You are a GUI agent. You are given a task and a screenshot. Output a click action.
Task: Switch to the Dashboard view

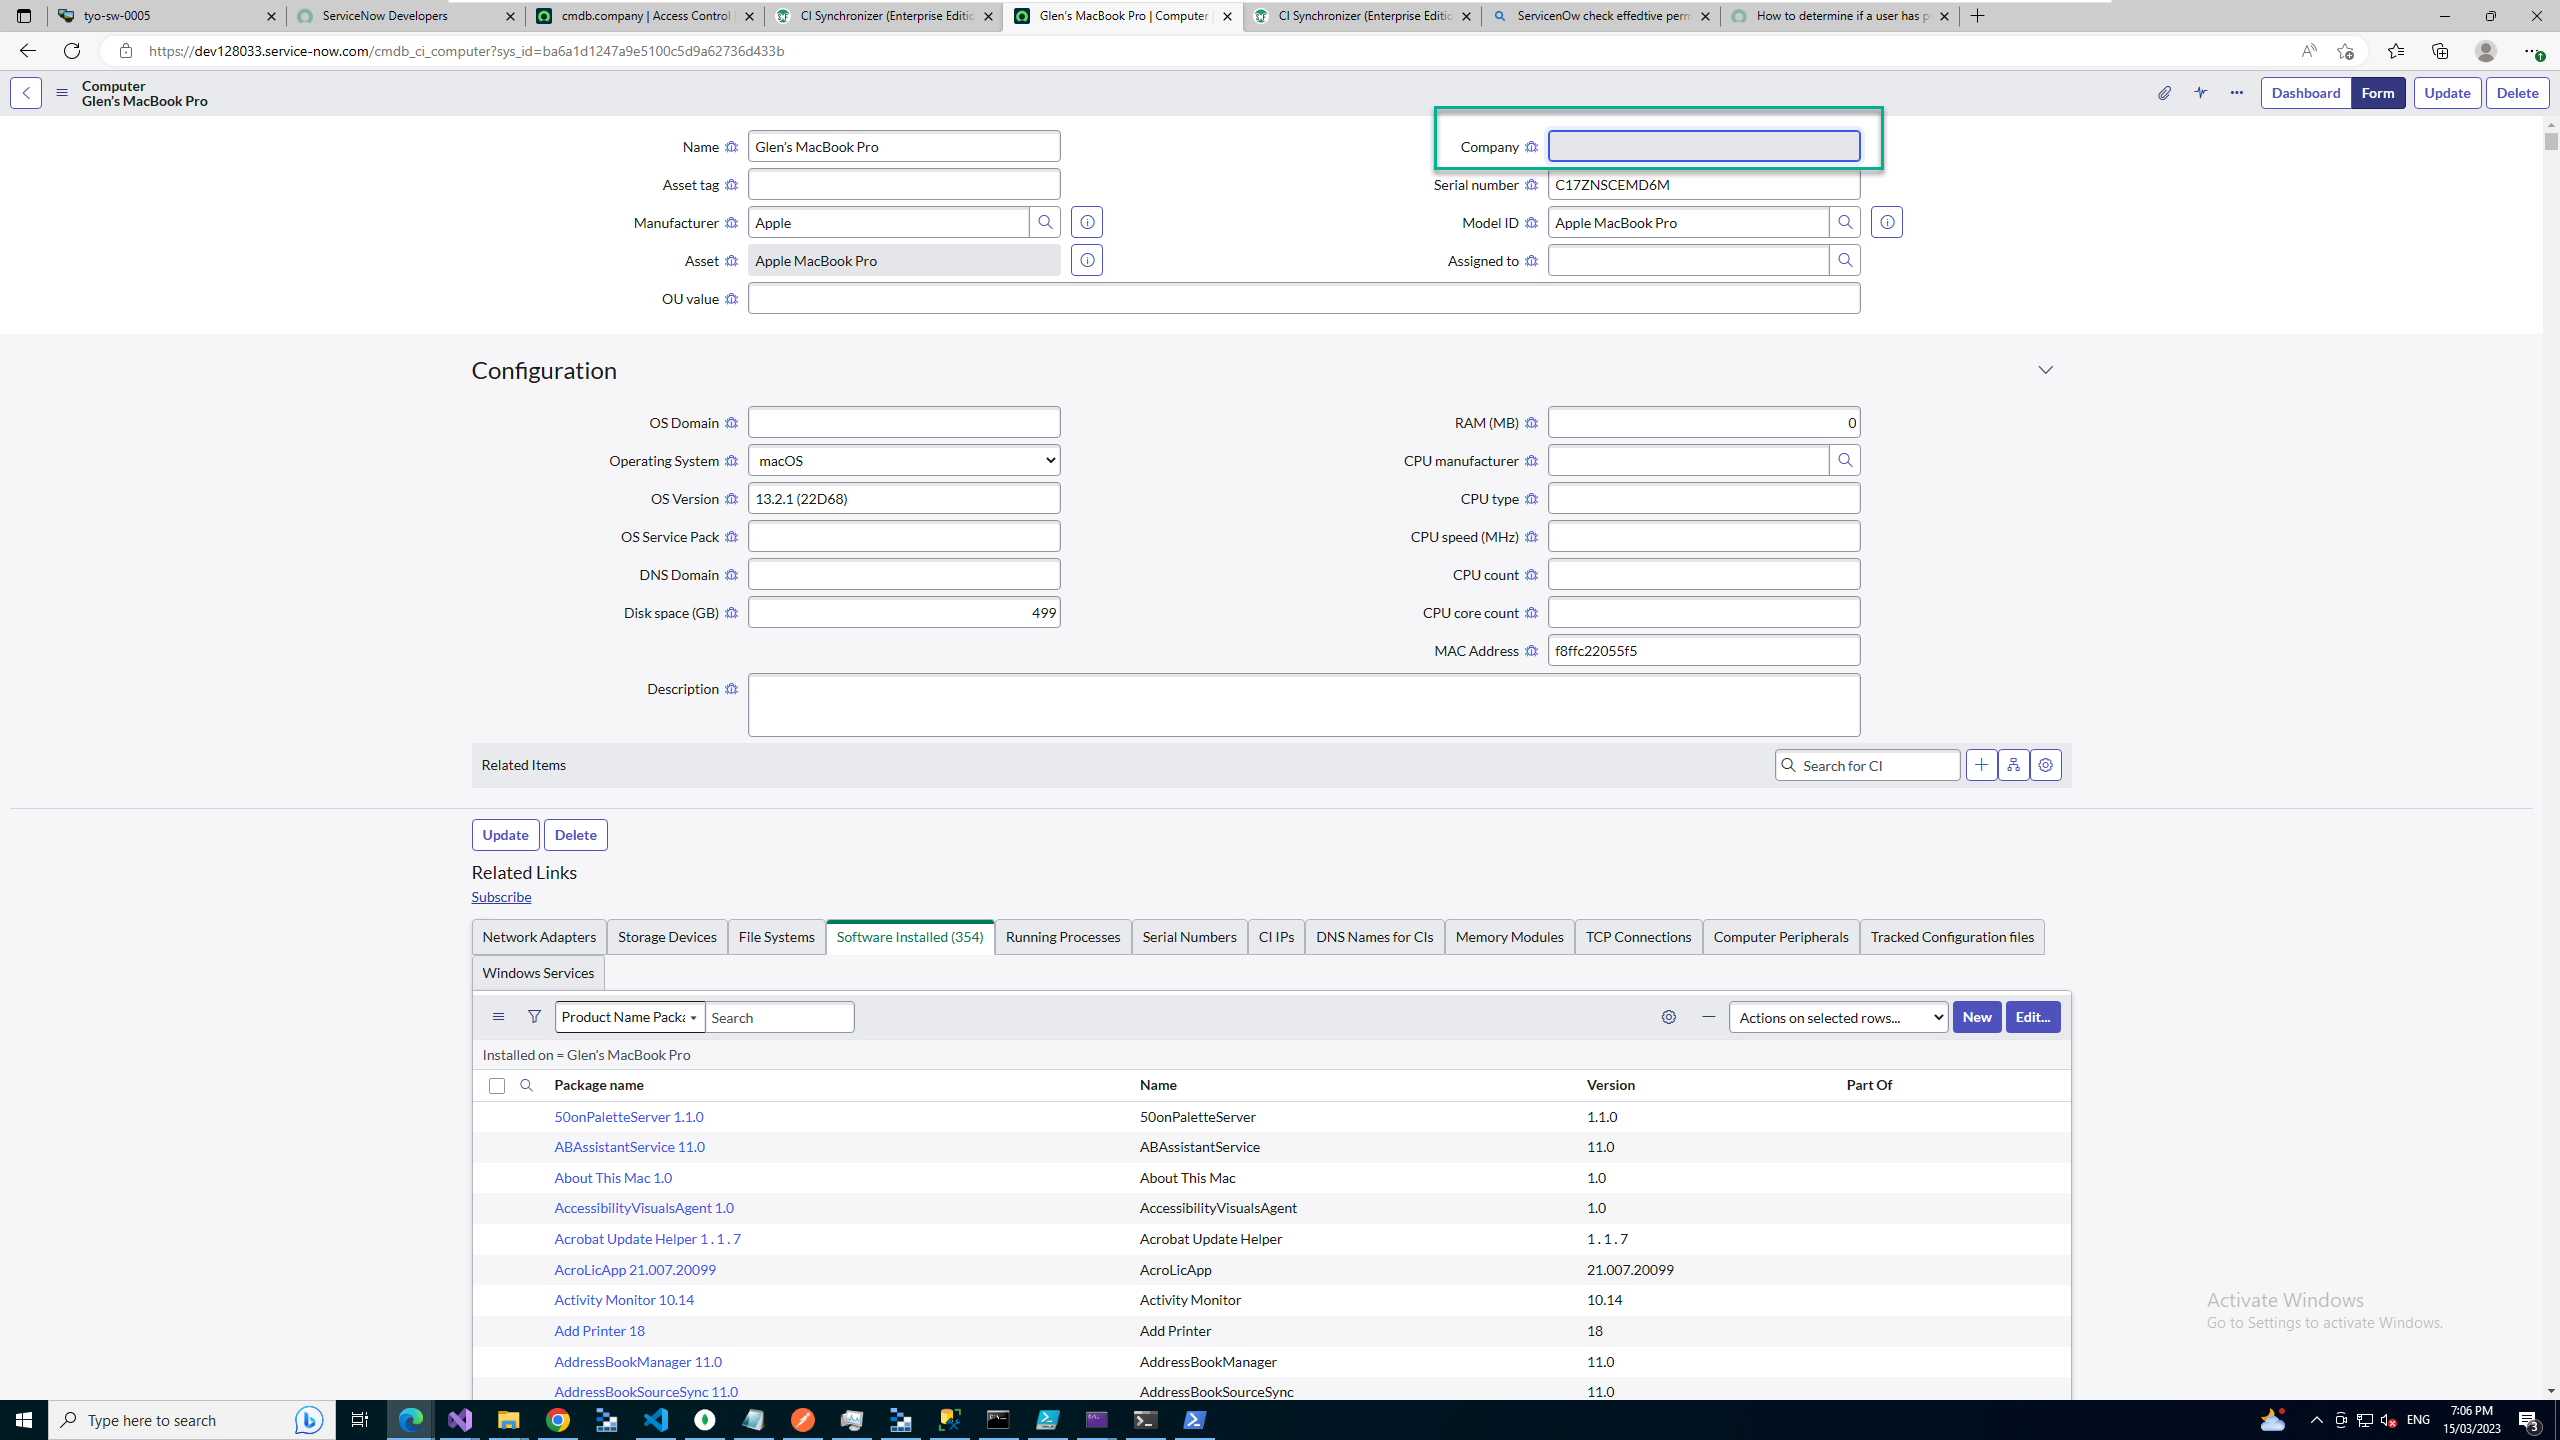pos(2306,93)
